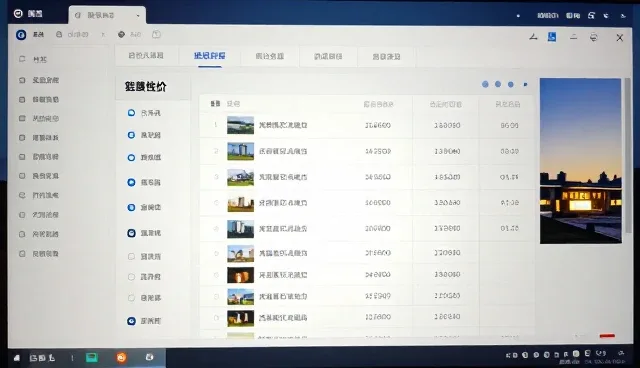
Task: Select the sixth radio option in the filter list
Action: (x=131, y=233)
